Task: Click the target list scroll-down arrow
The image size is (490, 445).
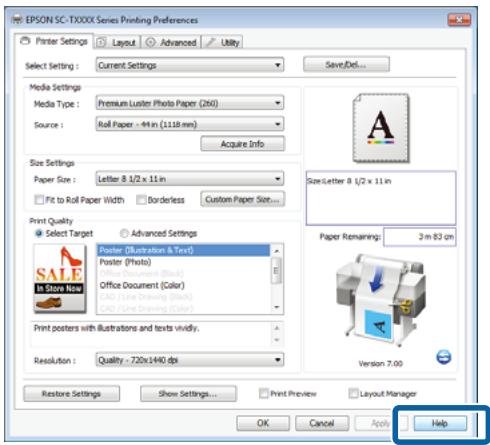Action: 277,307
